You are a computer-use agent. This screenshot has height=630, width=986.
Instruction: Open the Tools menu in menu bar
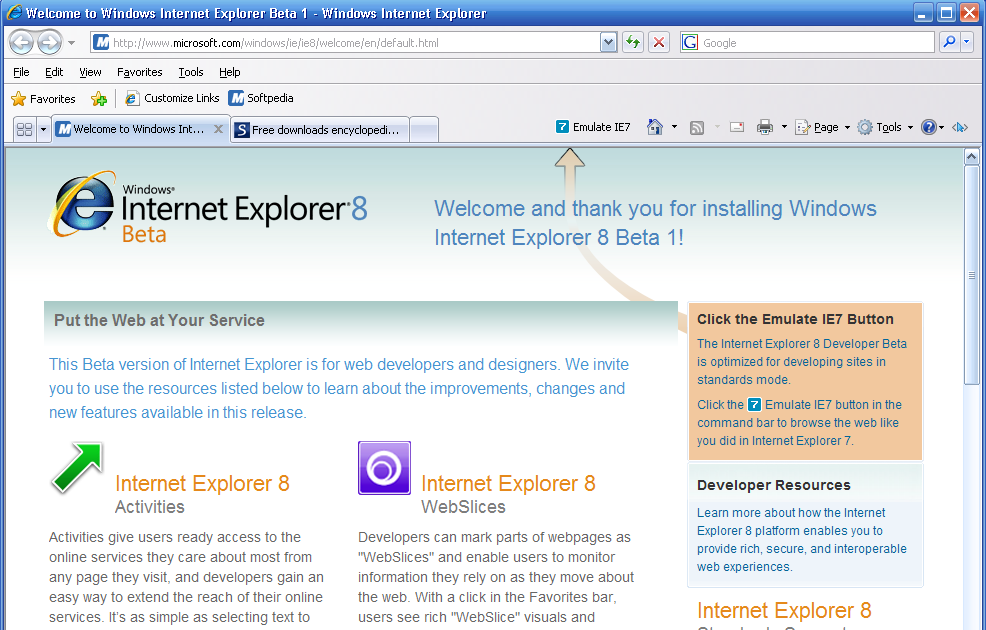point(191,72)
